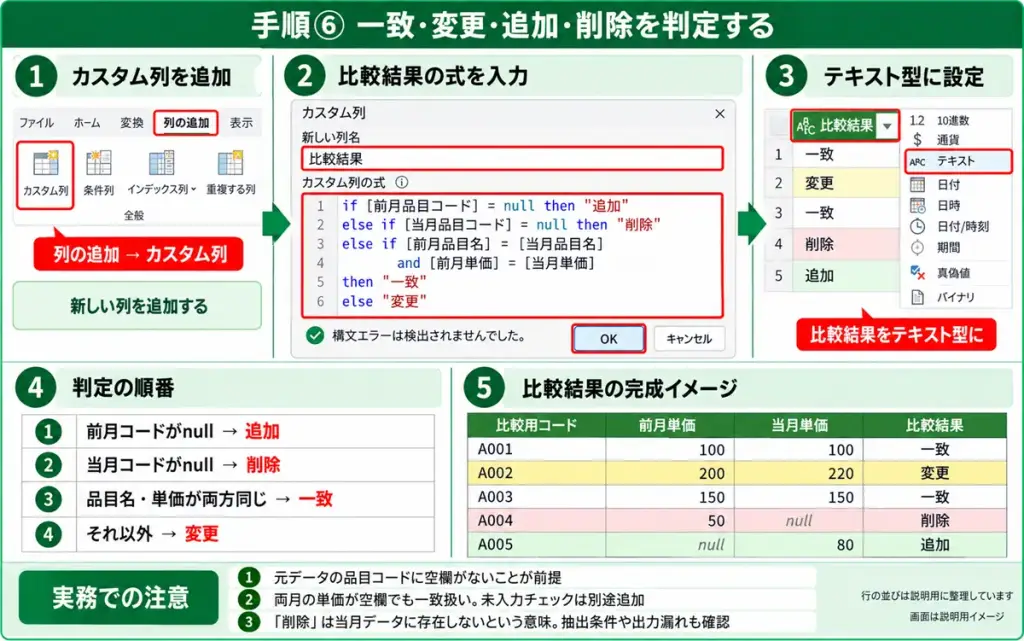Click the green syntax check icon
1024x641 pixels.
tap(315, 336)
